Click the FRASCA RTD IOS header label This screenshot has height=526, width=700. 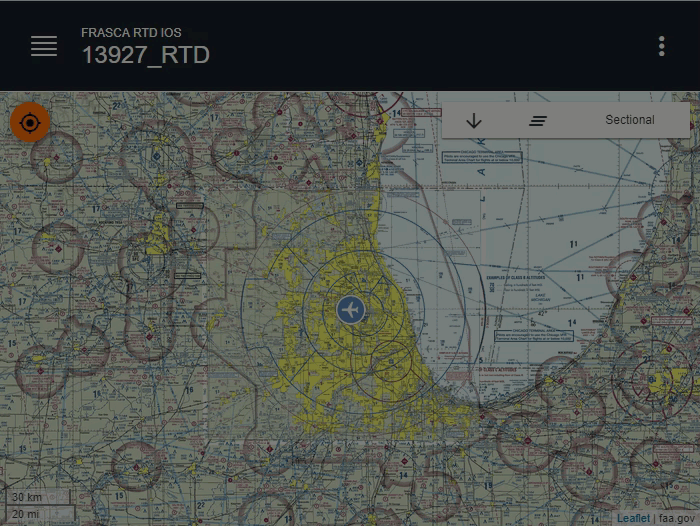click(131, 32)
